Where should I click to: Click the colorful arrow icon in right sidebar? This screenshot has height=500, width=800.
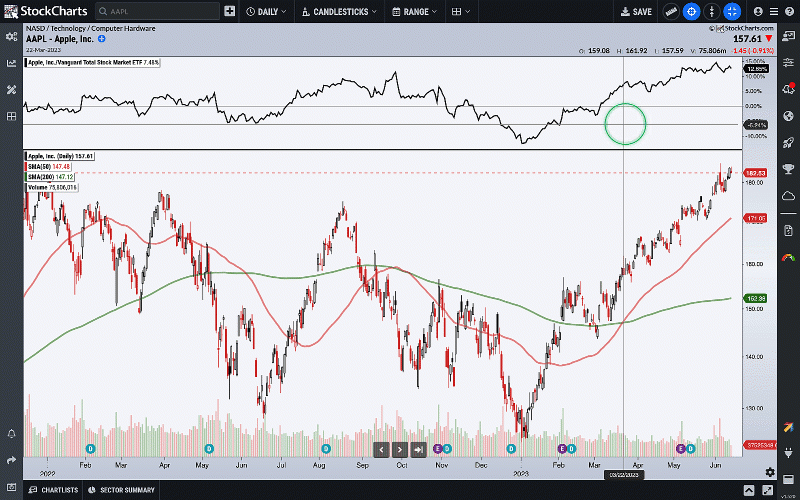click(x=788, y=427)
